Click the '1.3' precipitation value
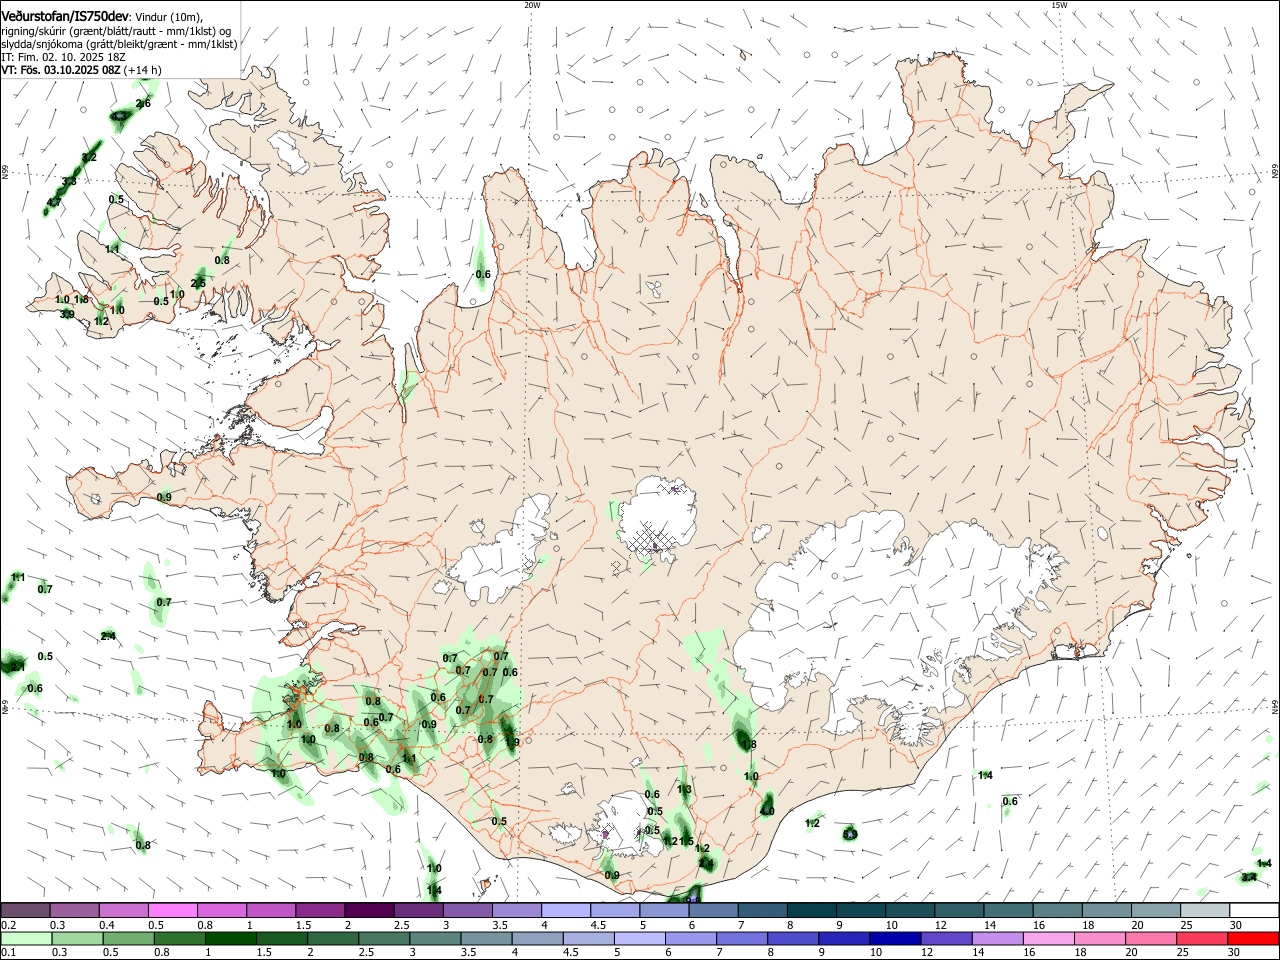 click(x=684, y=790)
